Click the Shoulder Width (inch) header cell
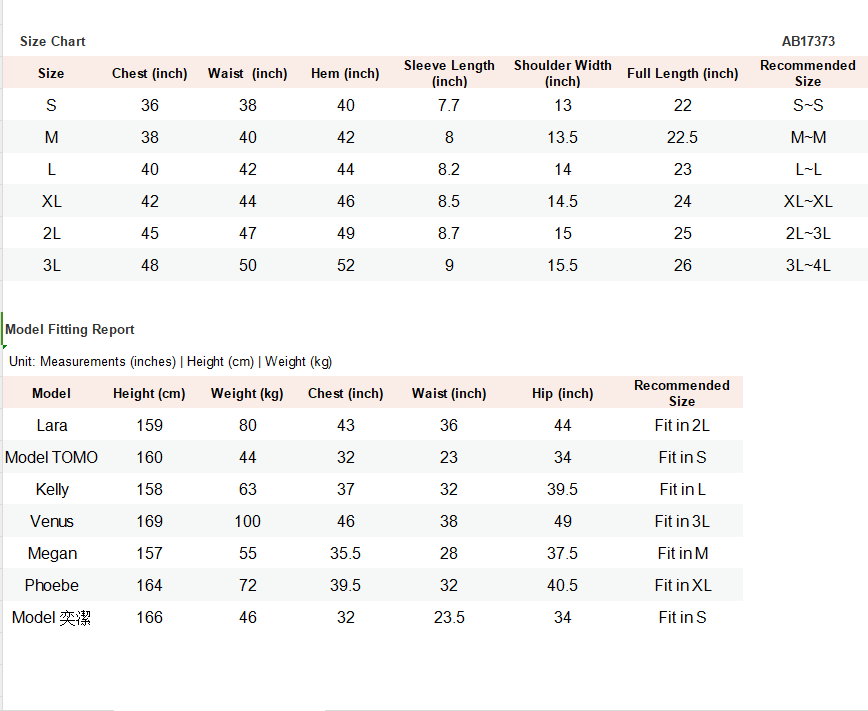The height and width of the screenshot is (711, 868). pos(562,73)
